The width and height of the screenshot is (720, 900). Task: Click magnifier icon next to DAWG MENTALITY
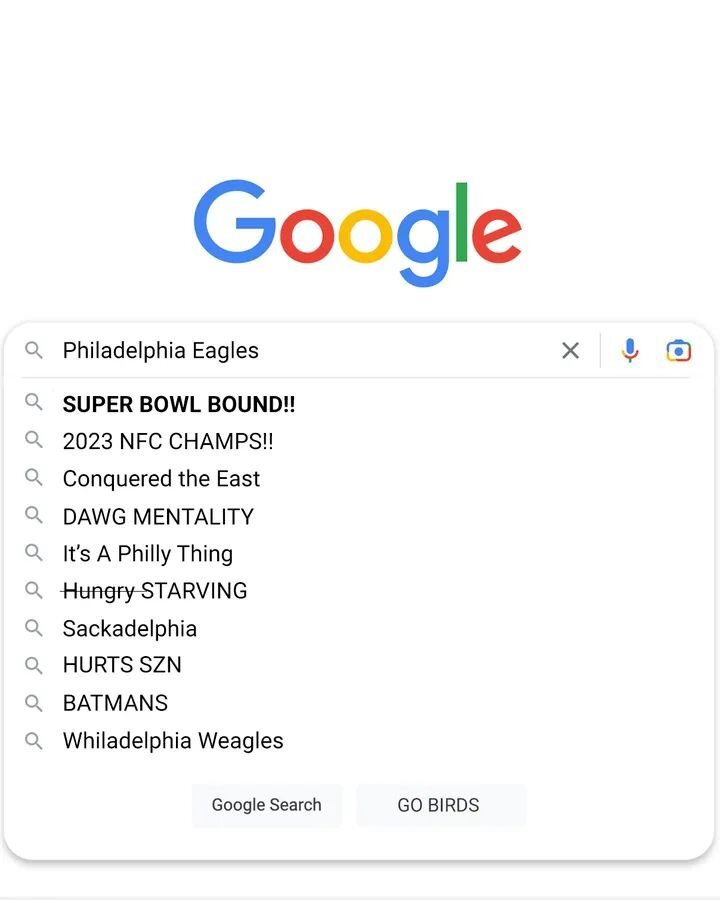[34, 515]
